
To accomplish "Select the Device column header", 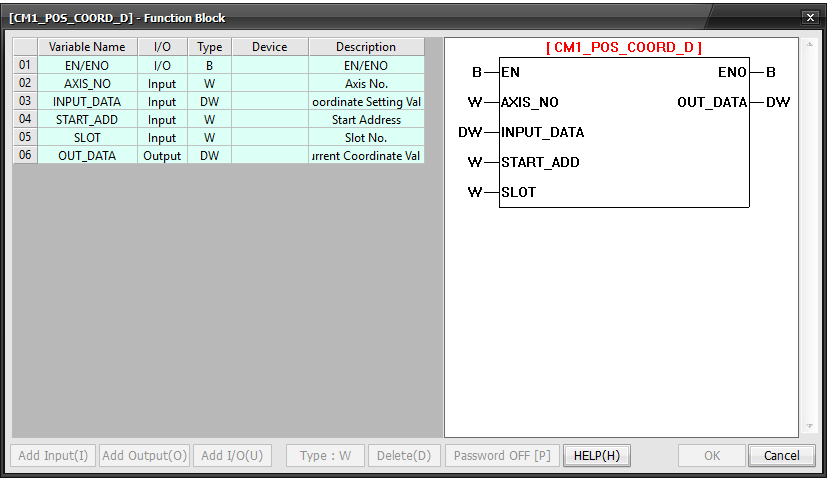I will coord(270,47).
